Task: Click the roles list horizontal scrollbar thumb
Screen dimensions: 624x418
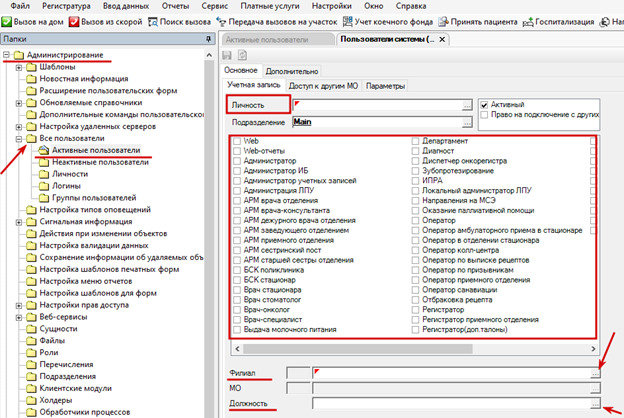Action: [358, 349]
